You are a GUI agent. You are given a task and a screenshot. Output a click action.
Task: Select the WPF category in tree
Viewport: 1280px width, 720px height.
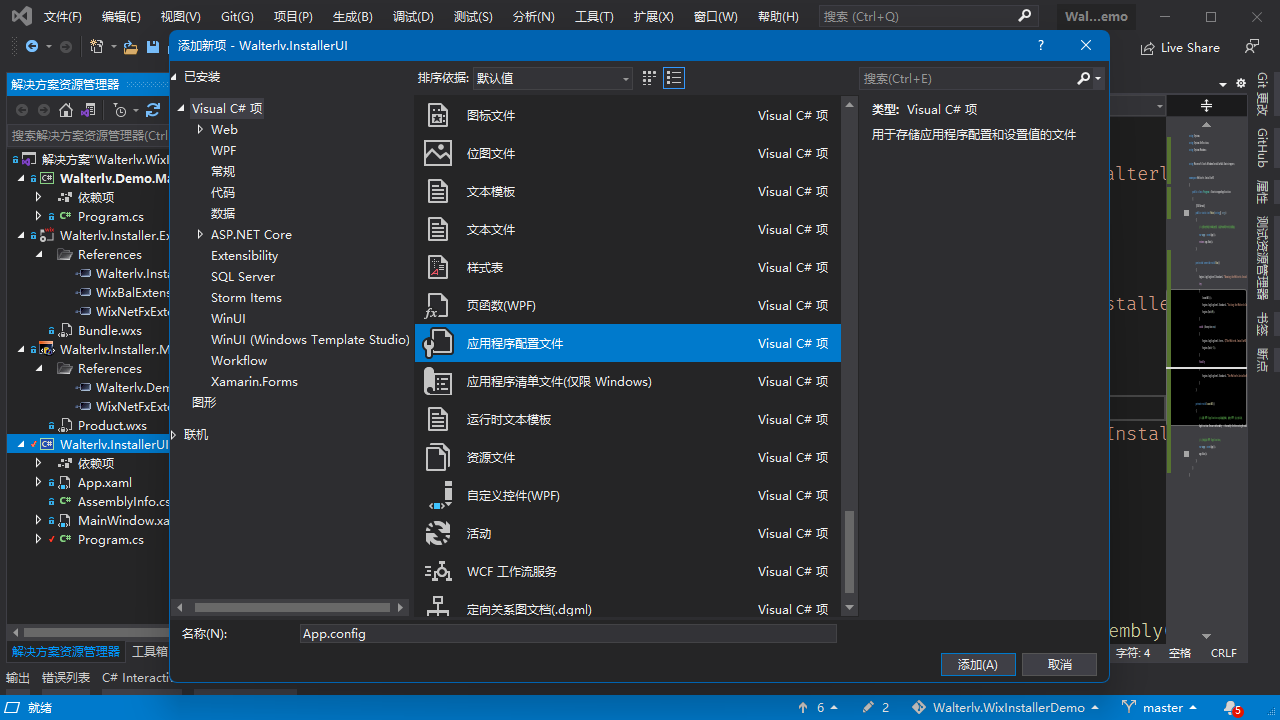[223, 150]
